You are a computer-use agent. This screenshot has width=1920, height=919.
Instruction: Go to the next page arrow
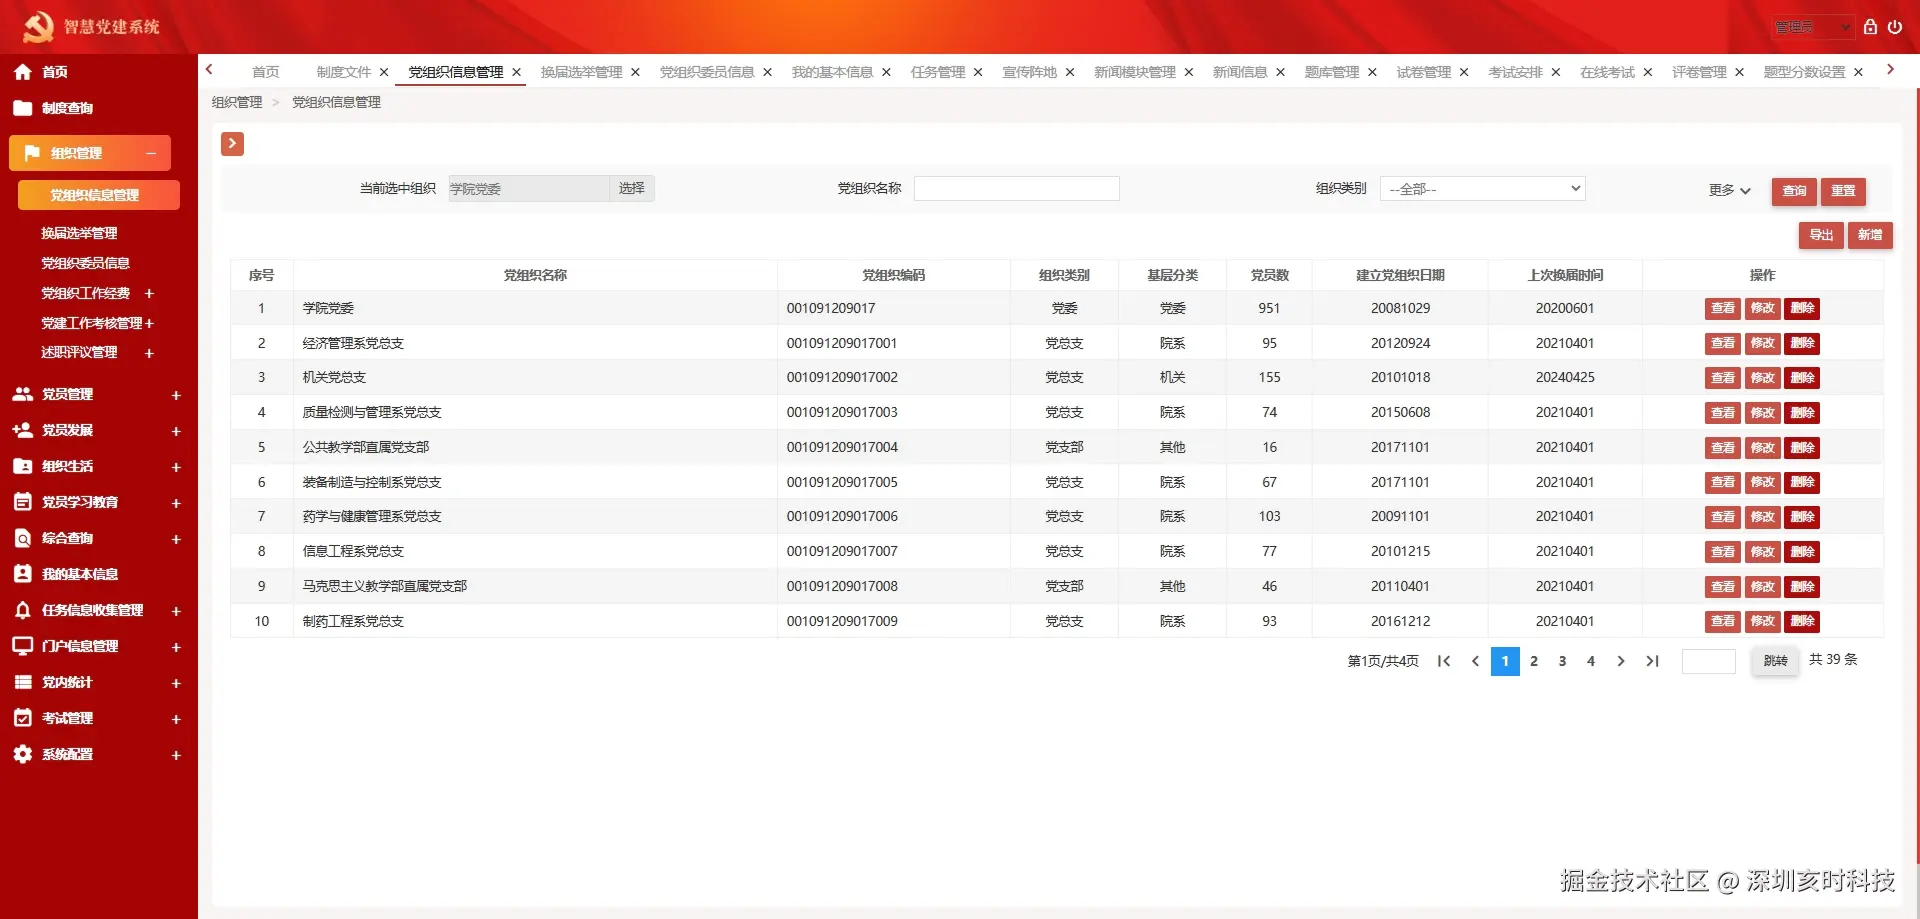coord(1621,661)
